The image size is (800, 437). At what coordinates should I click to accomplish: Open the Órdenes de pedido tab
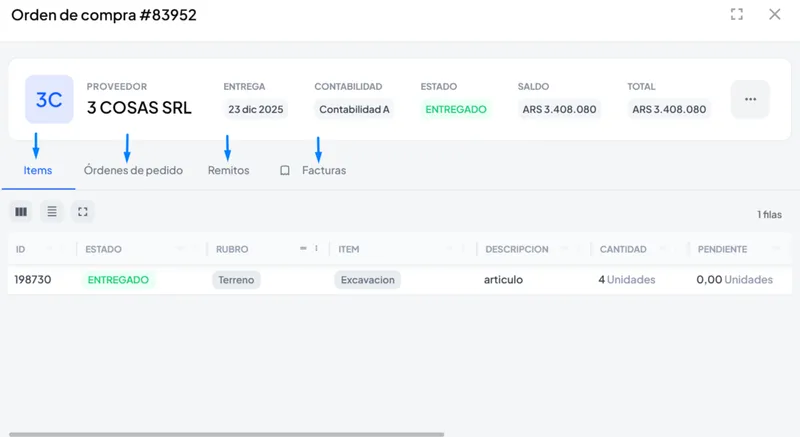133,170
